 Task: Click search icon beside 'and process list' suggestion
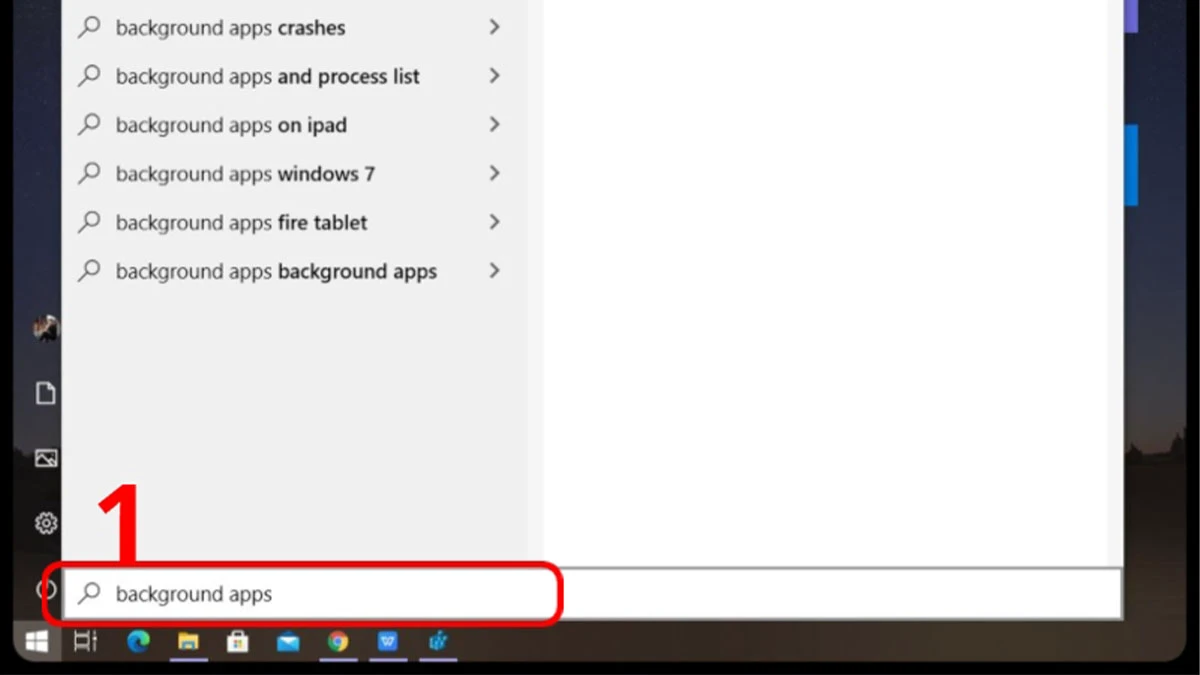tap(90, 75)
